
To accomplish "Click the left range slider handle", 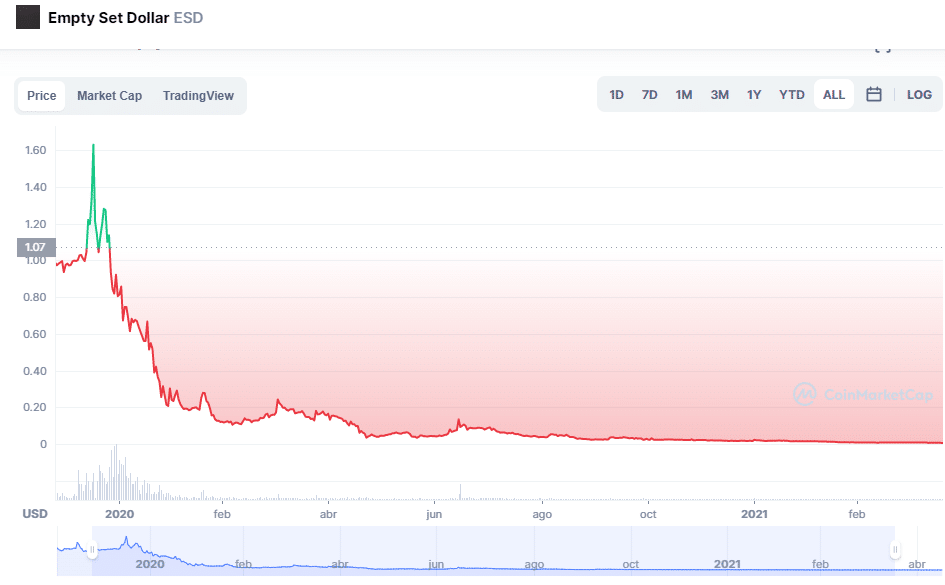I will coord(92,550).
